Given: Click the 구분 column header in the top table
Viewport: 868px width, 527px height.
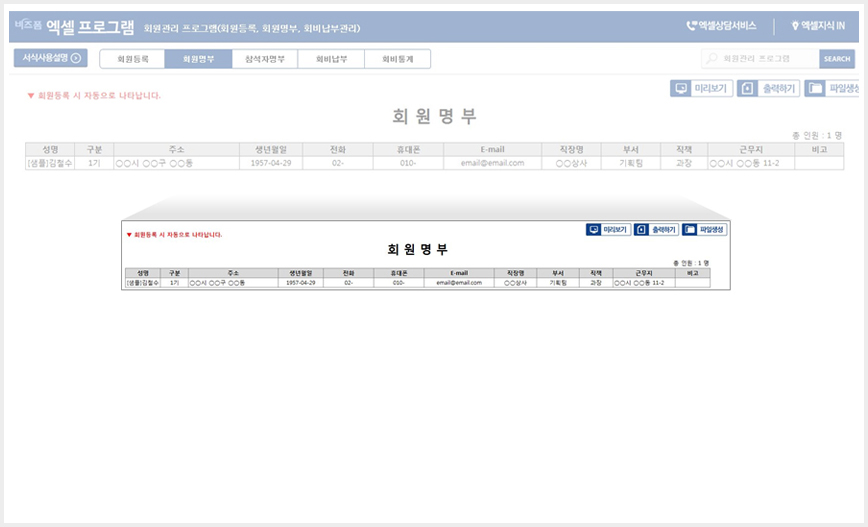Looking at the screenshot, I should click(x=94, y=149).
